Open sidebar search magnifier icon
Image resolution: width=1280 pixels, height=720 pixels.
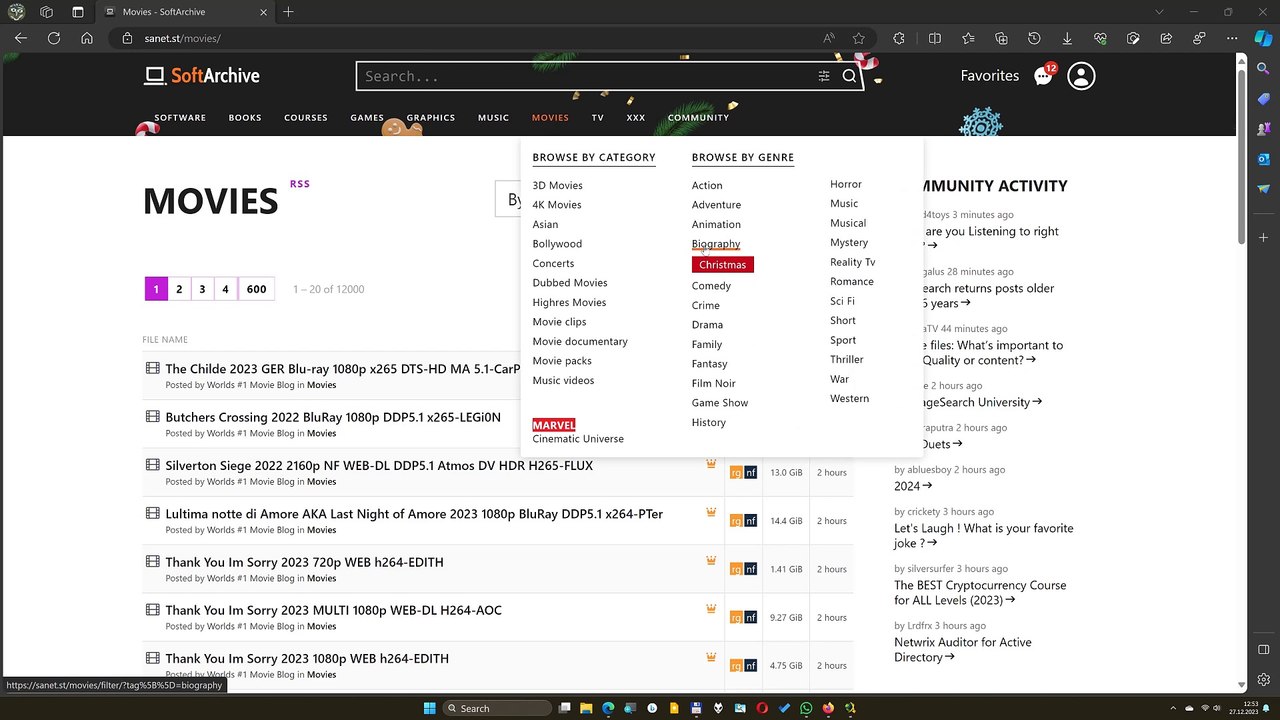[1263, 69]
